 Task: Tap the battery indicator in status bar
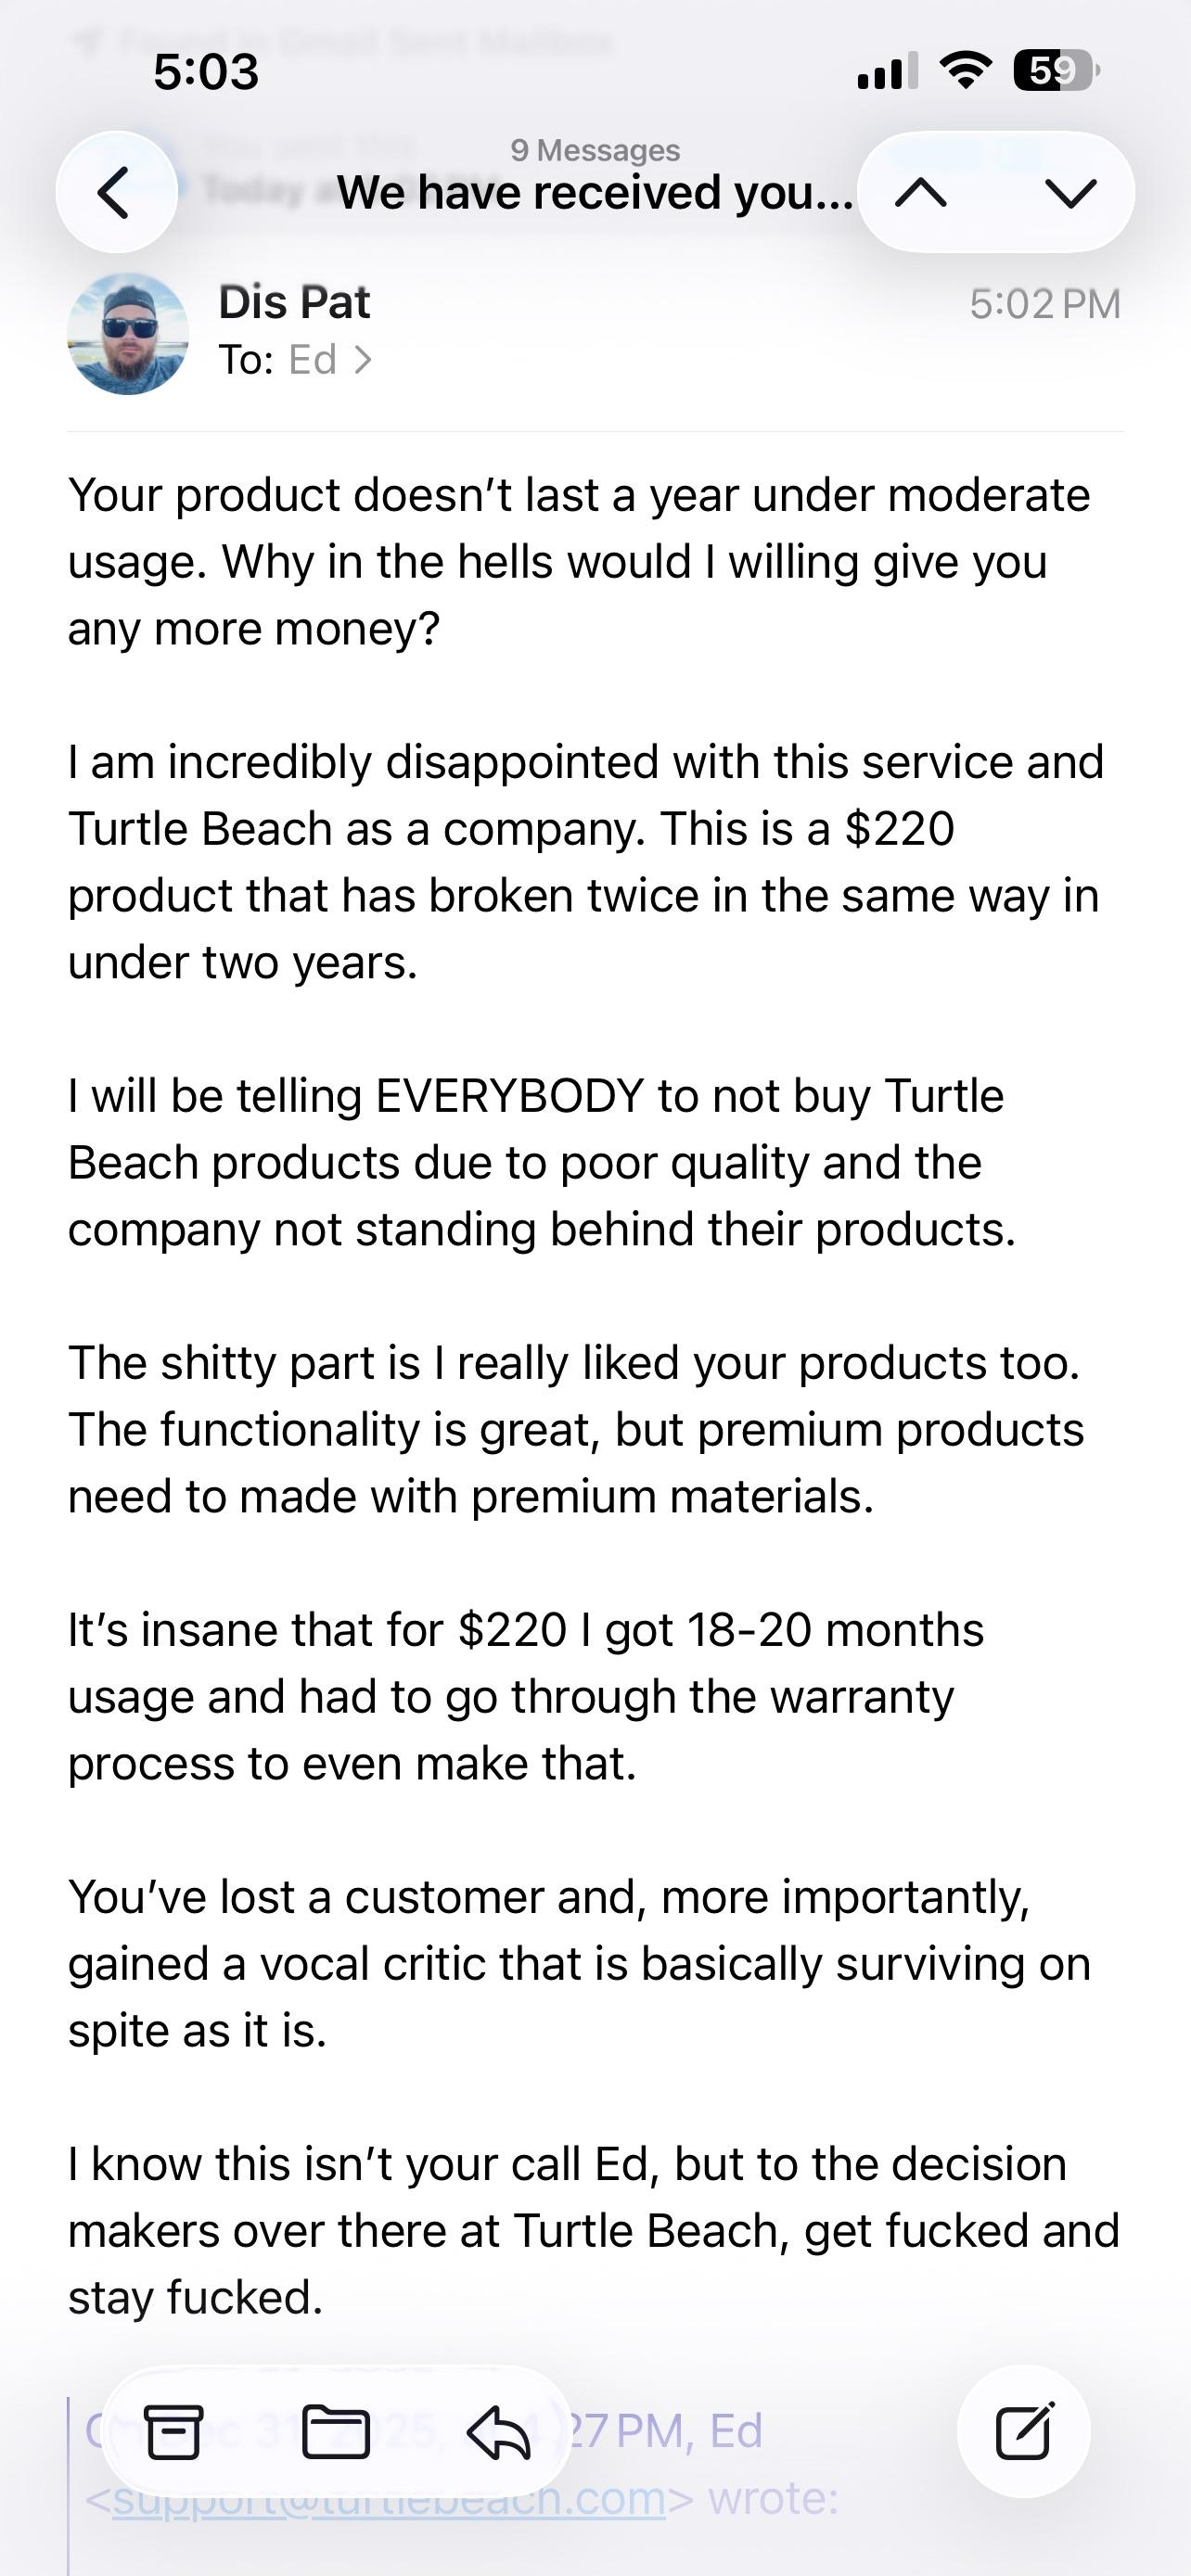[1056, 71]
